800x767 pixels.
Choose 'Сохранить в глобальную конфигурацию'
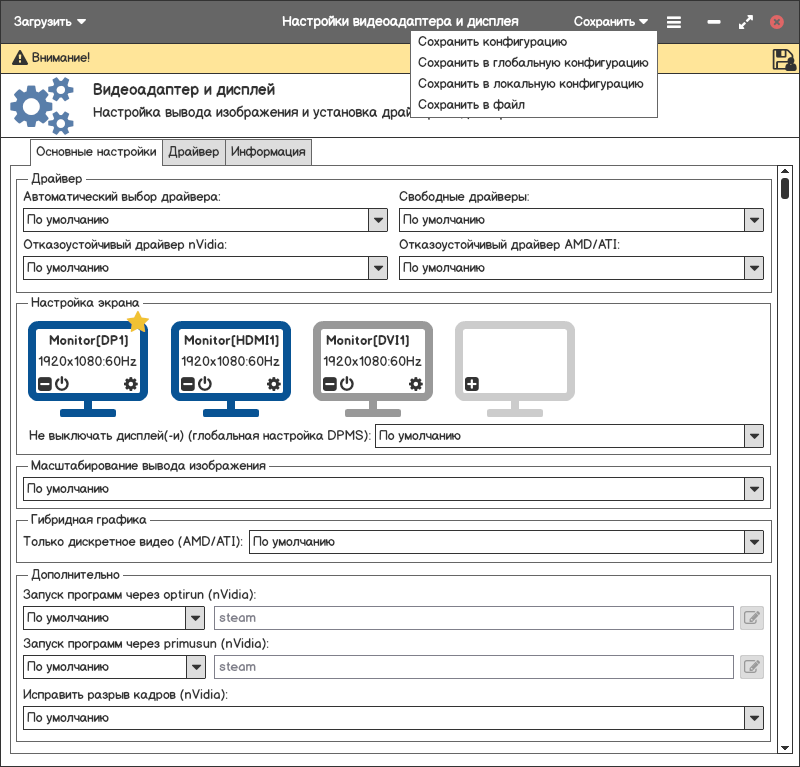coord(532,62)
